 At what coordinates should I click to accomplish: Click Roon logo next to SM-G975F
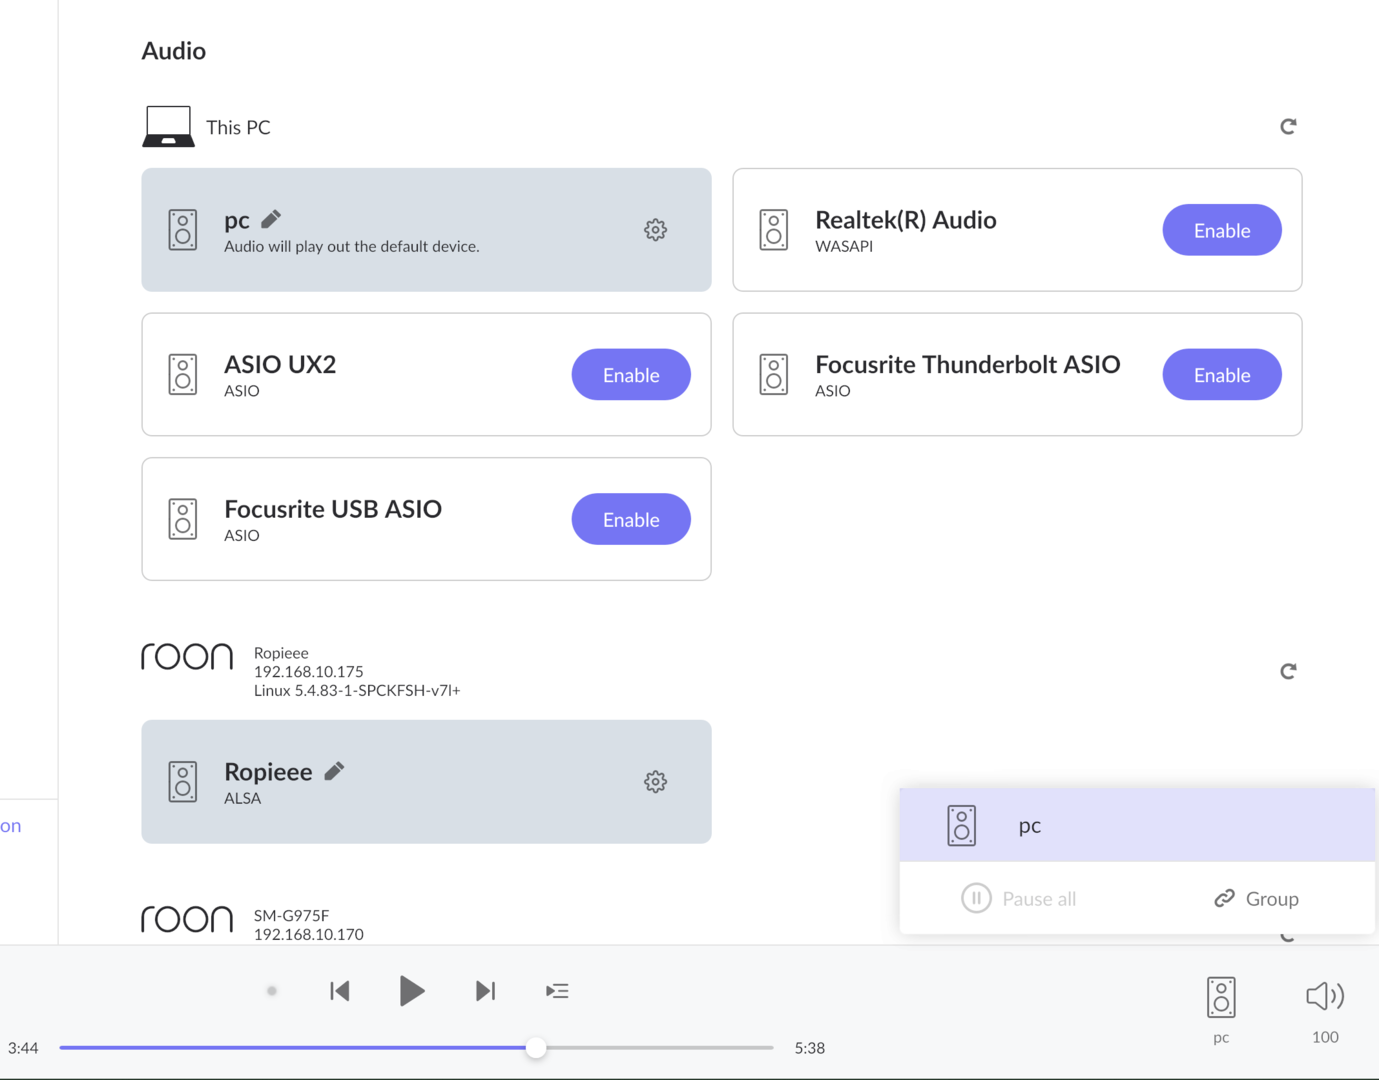click(187, 919)
